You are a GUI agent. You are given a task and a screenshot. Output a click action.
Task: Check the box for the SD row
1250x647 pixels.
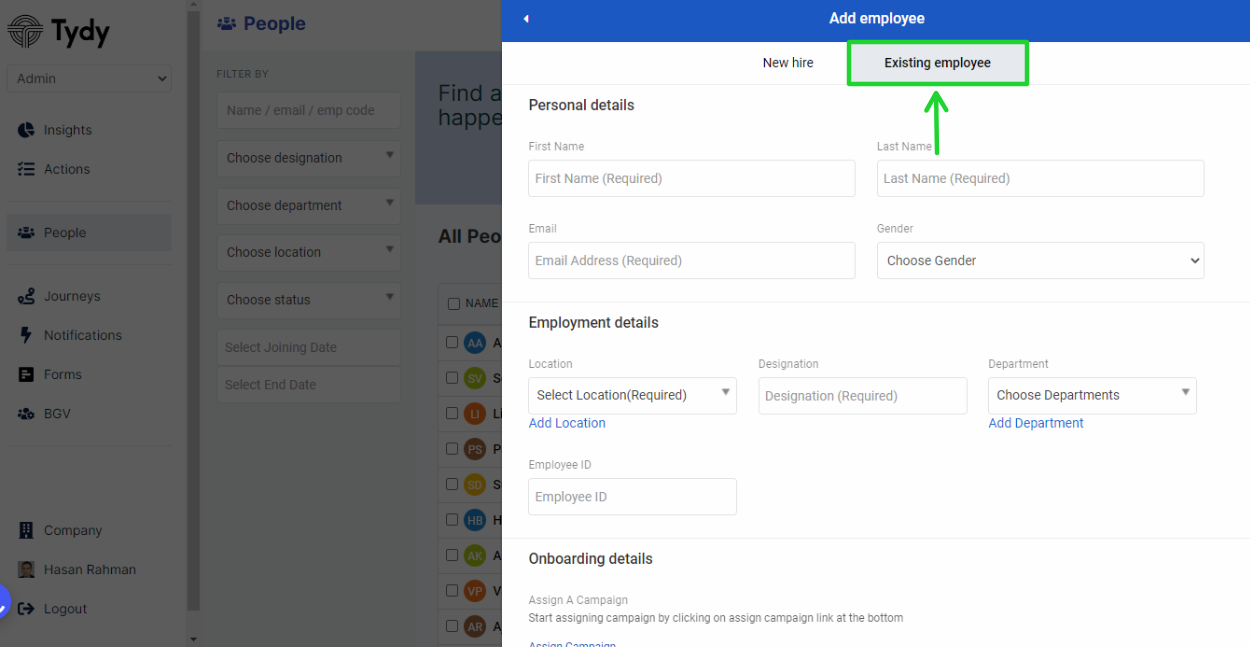(452, 484)
